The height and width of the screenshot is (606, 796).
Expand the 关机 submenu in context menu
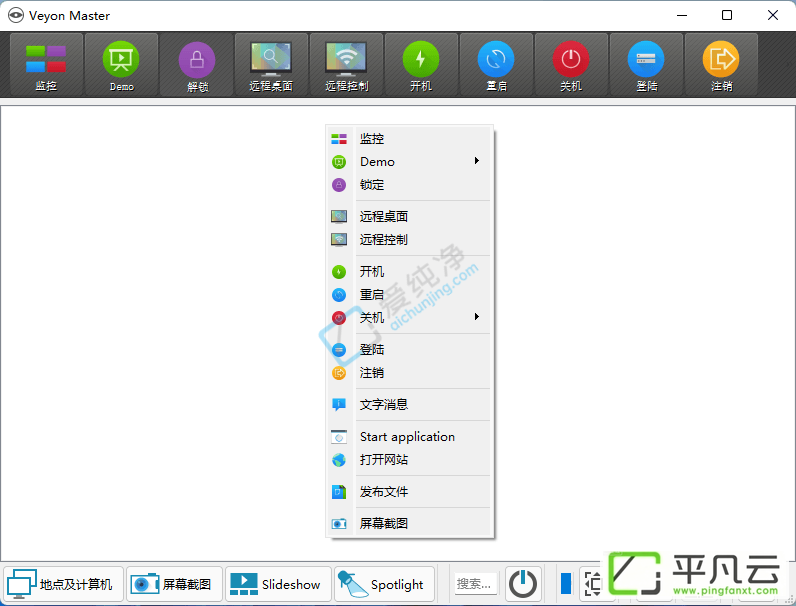[x=409, y=318]
